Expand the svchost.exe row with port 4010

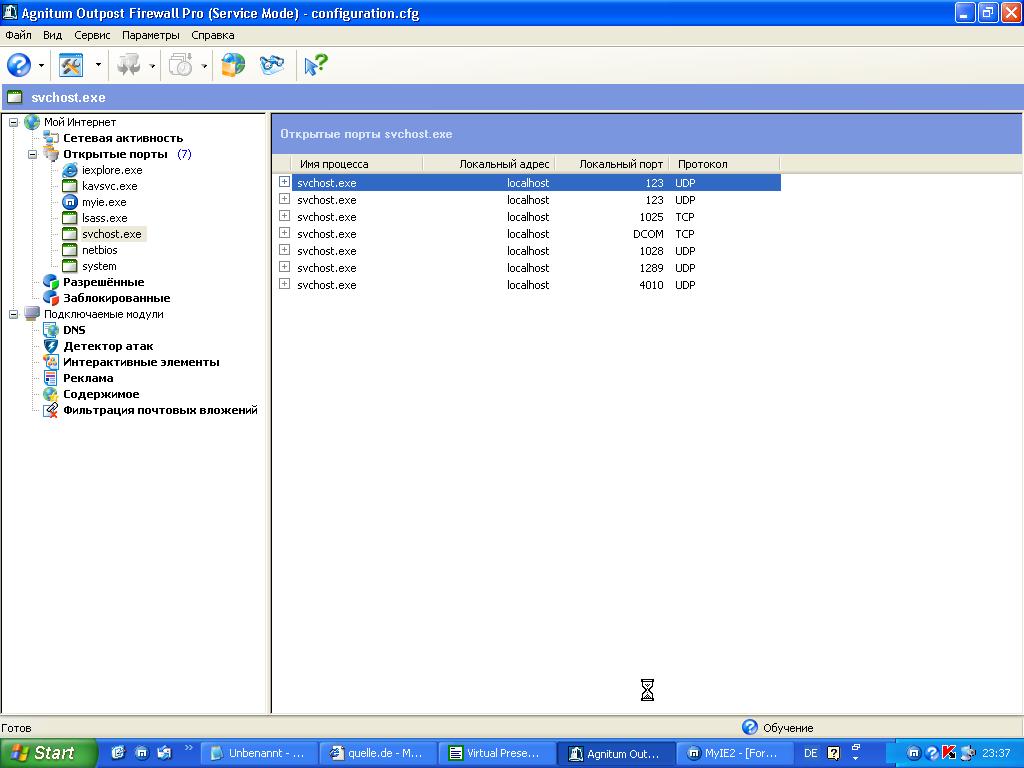point(284,284)
